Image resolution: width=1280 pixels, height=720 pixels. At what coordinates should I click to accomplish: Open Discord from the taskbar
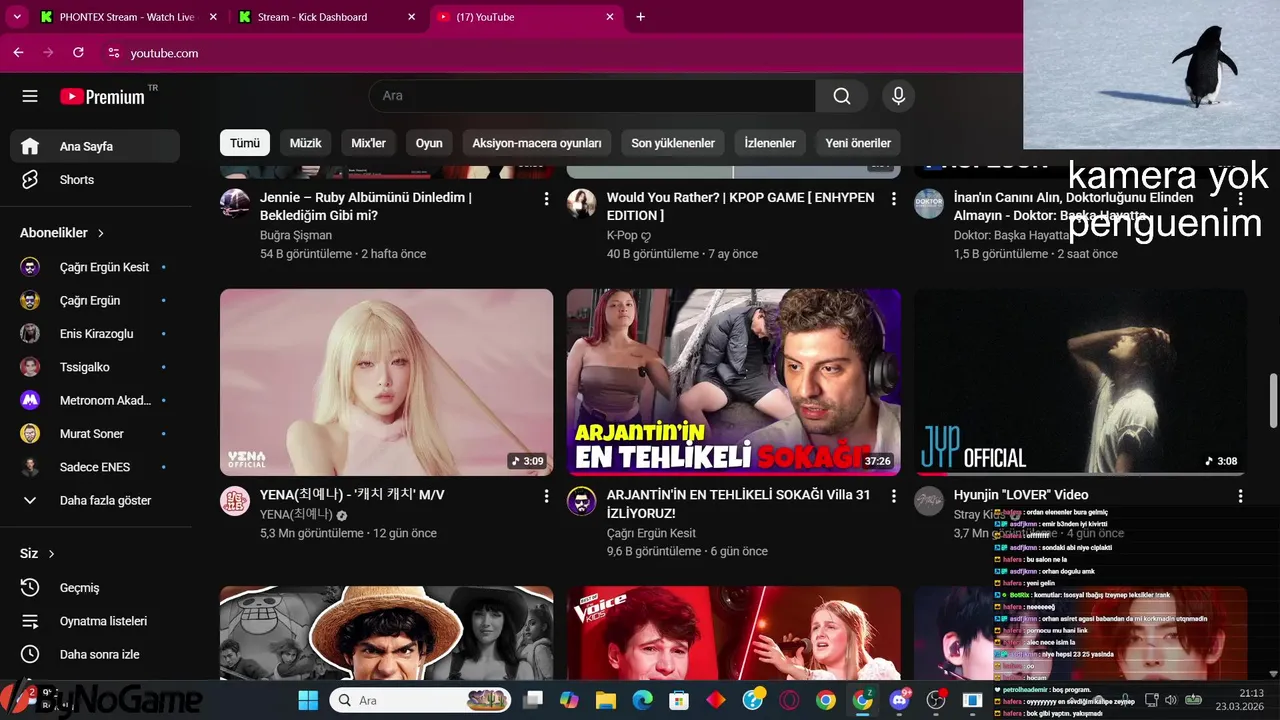[x=899, y=700]
